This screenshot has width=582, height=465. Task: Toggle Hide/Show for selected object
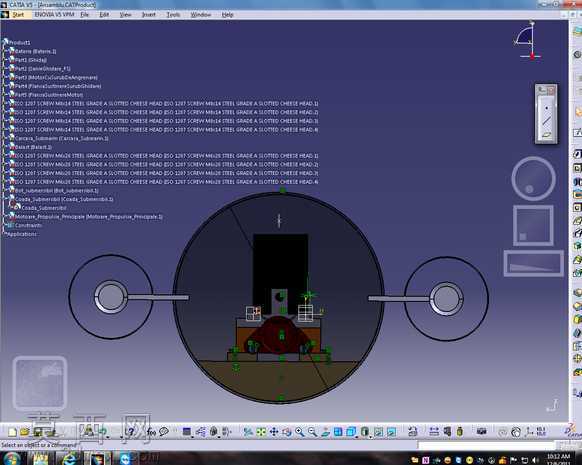click(x=378, y=432)
